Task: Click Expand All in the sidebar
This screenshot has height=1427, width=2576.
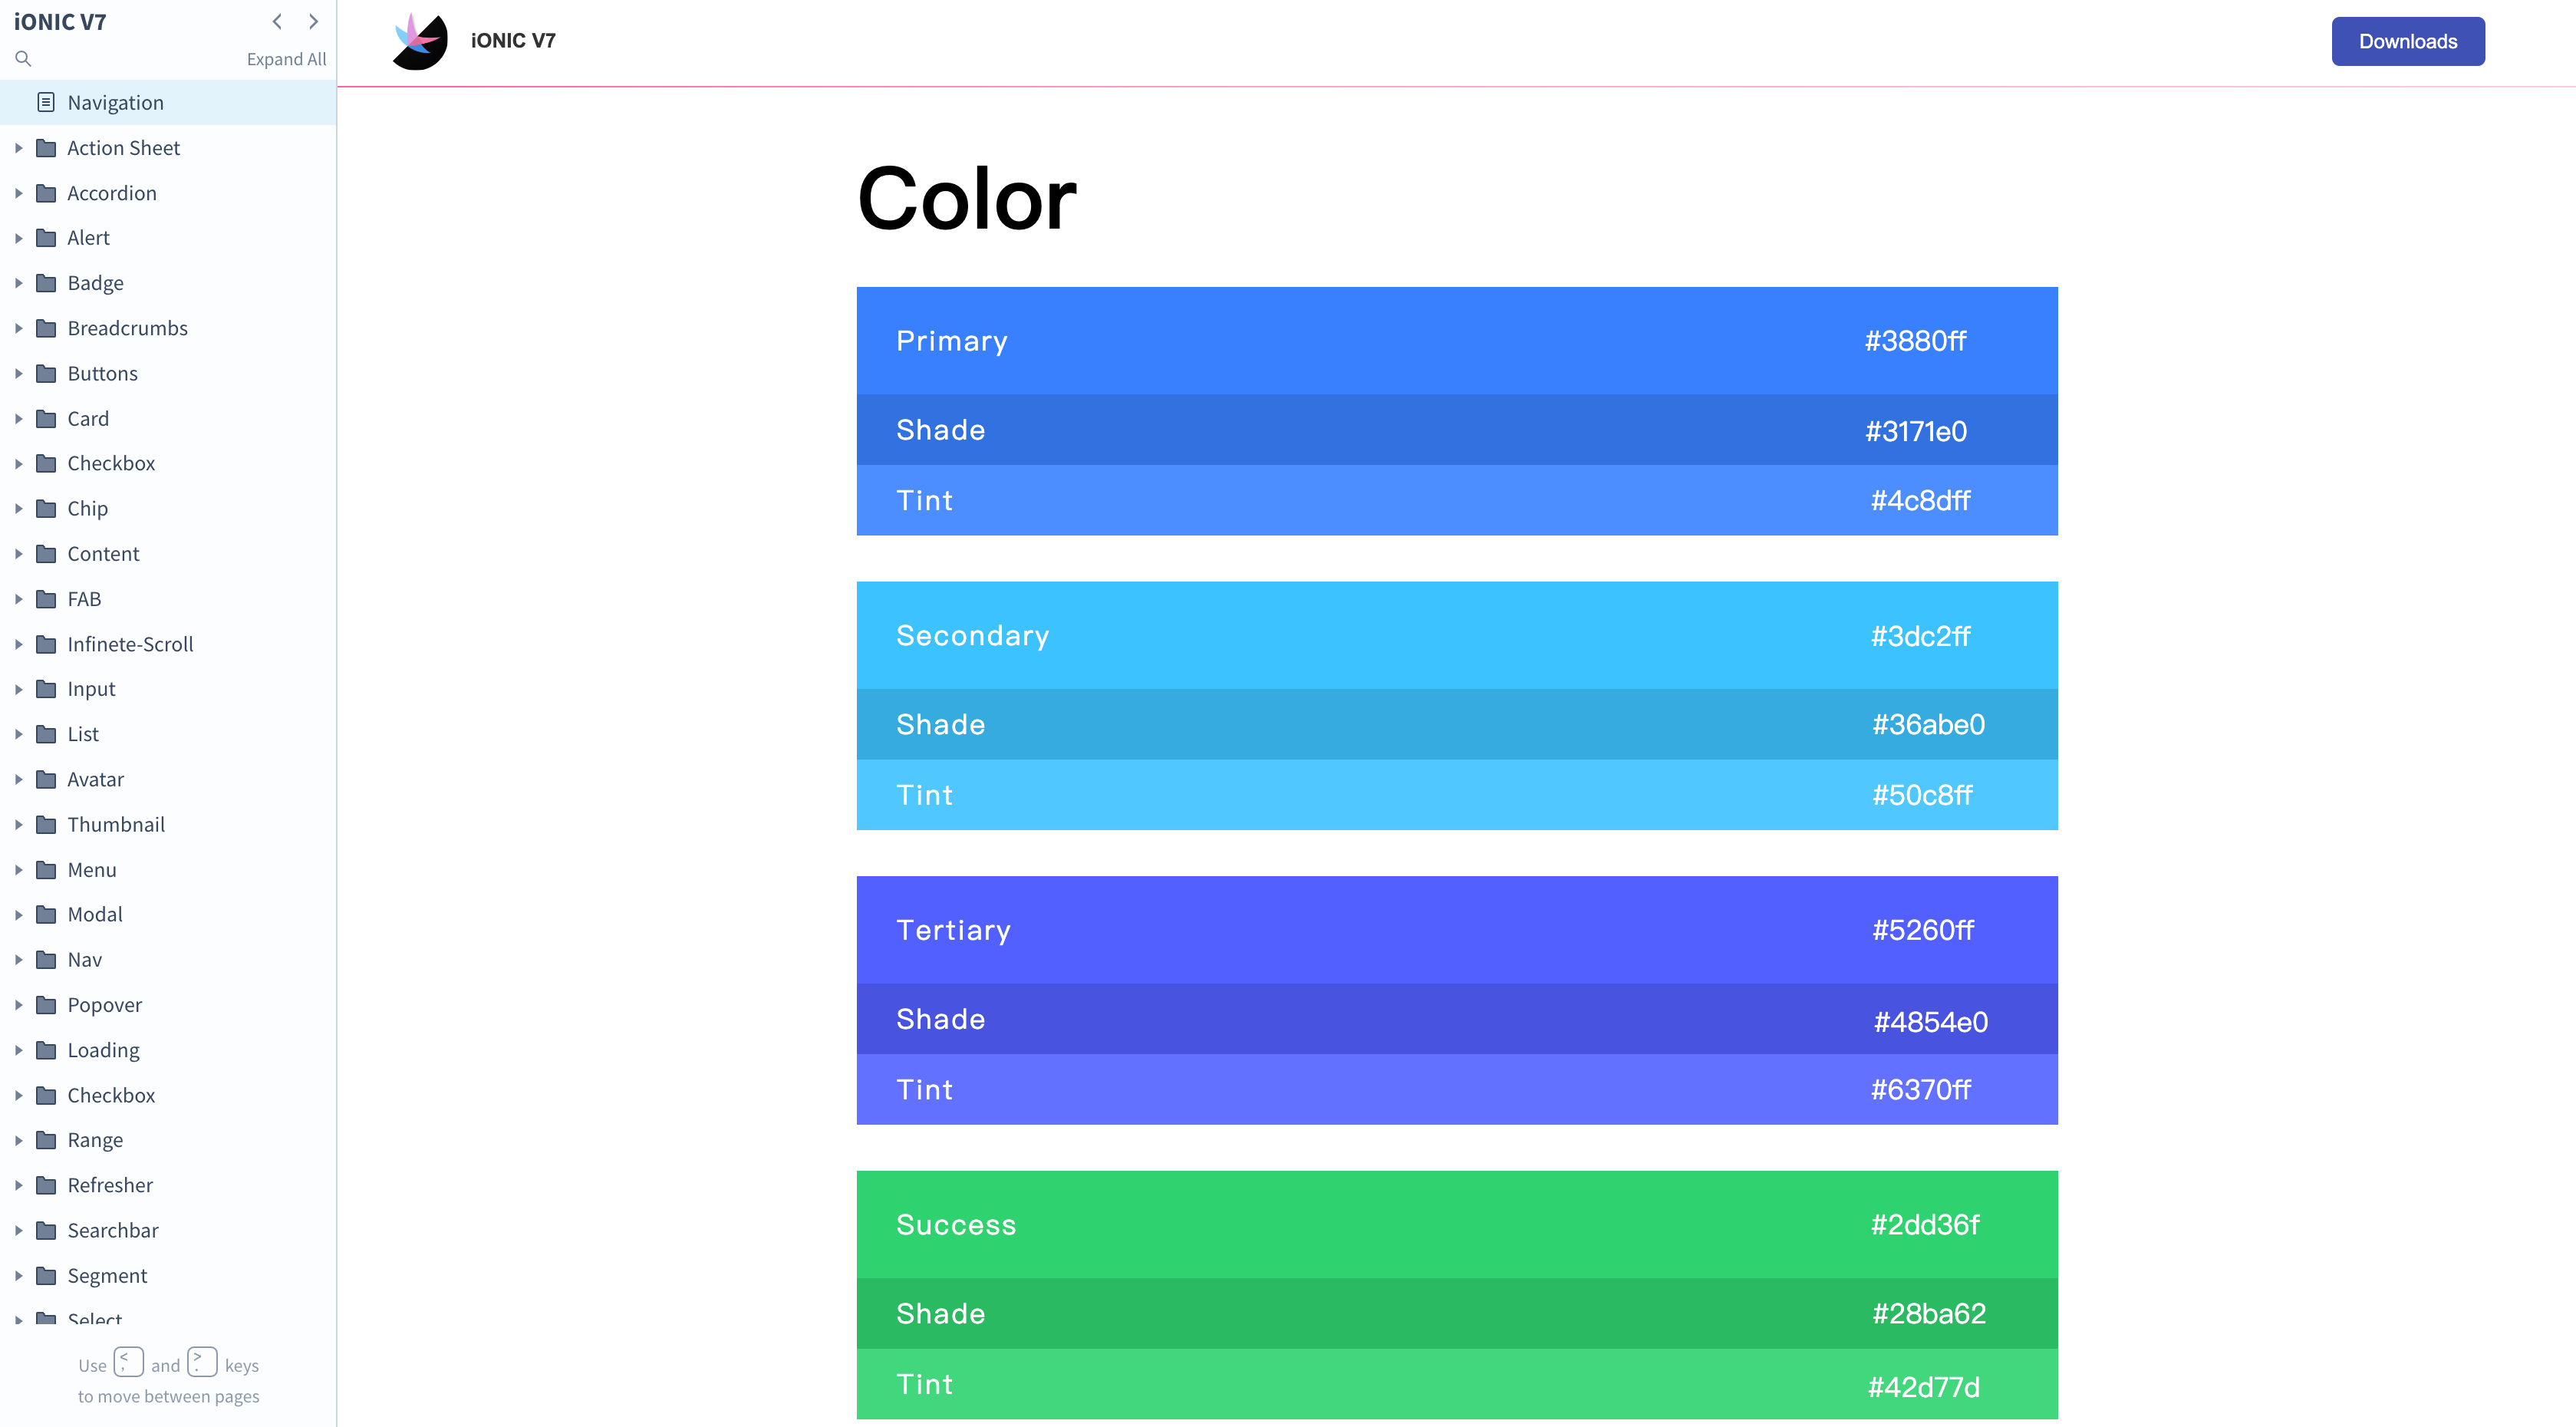Action: [286, 59]
